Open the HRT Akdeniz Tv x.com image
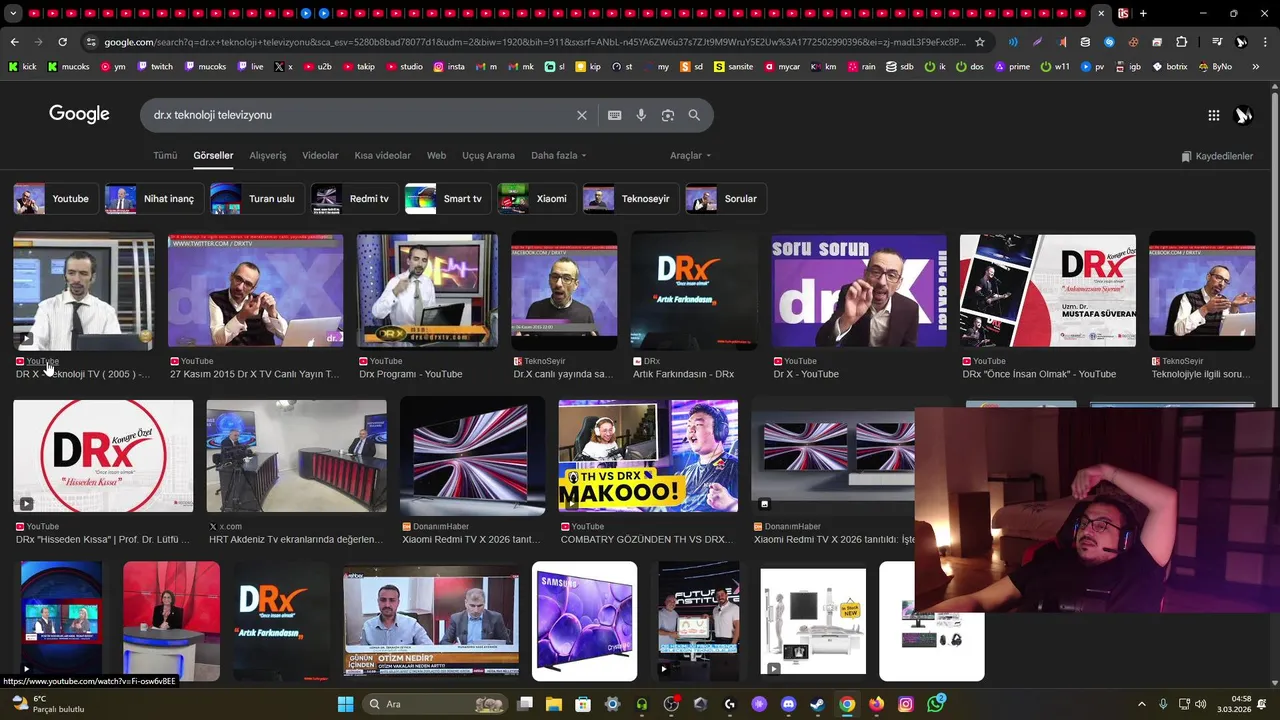This screenshot has height=720, width=1280. (296, 456)
